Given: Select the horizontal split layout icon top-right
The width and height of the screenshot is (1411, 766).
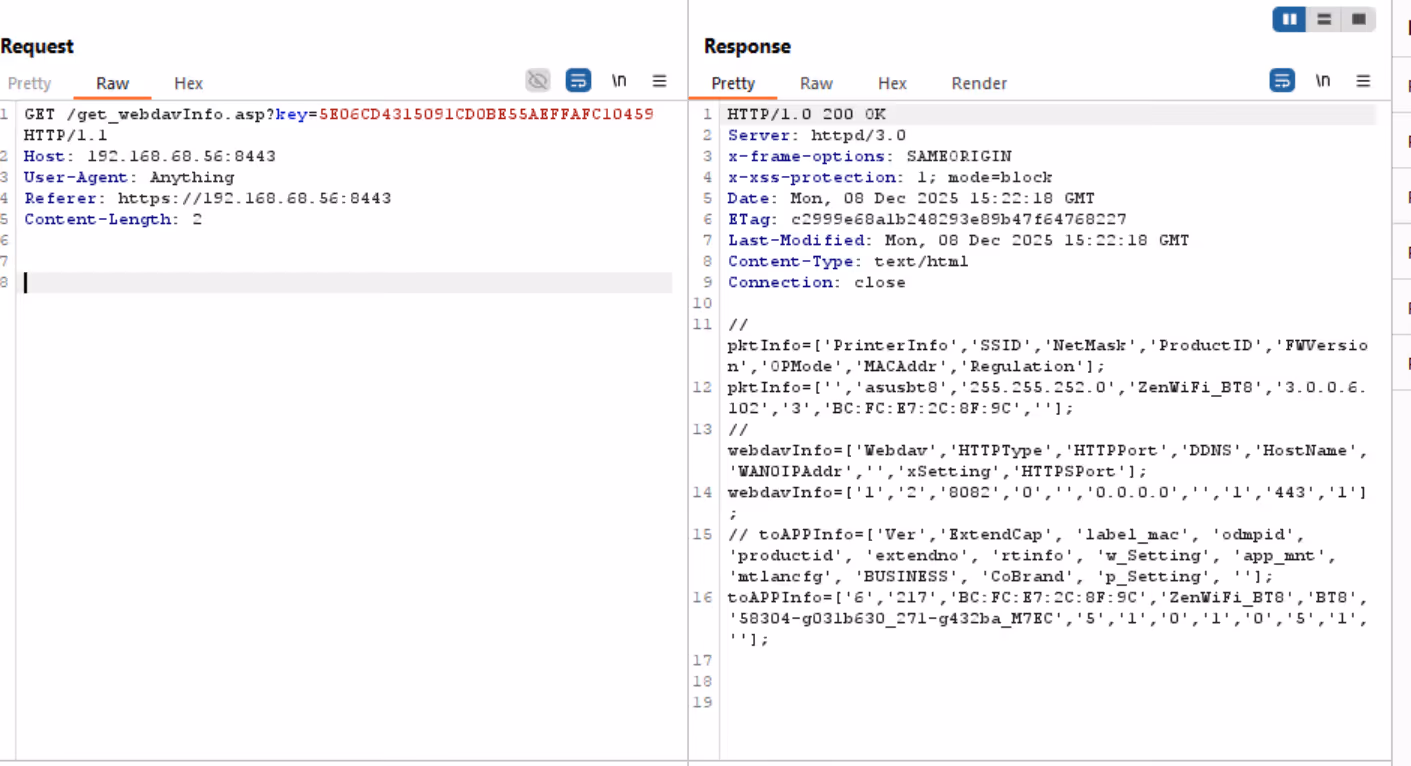Looking at the screenshot, I should pyautogui.click(x=1324, y=18).
